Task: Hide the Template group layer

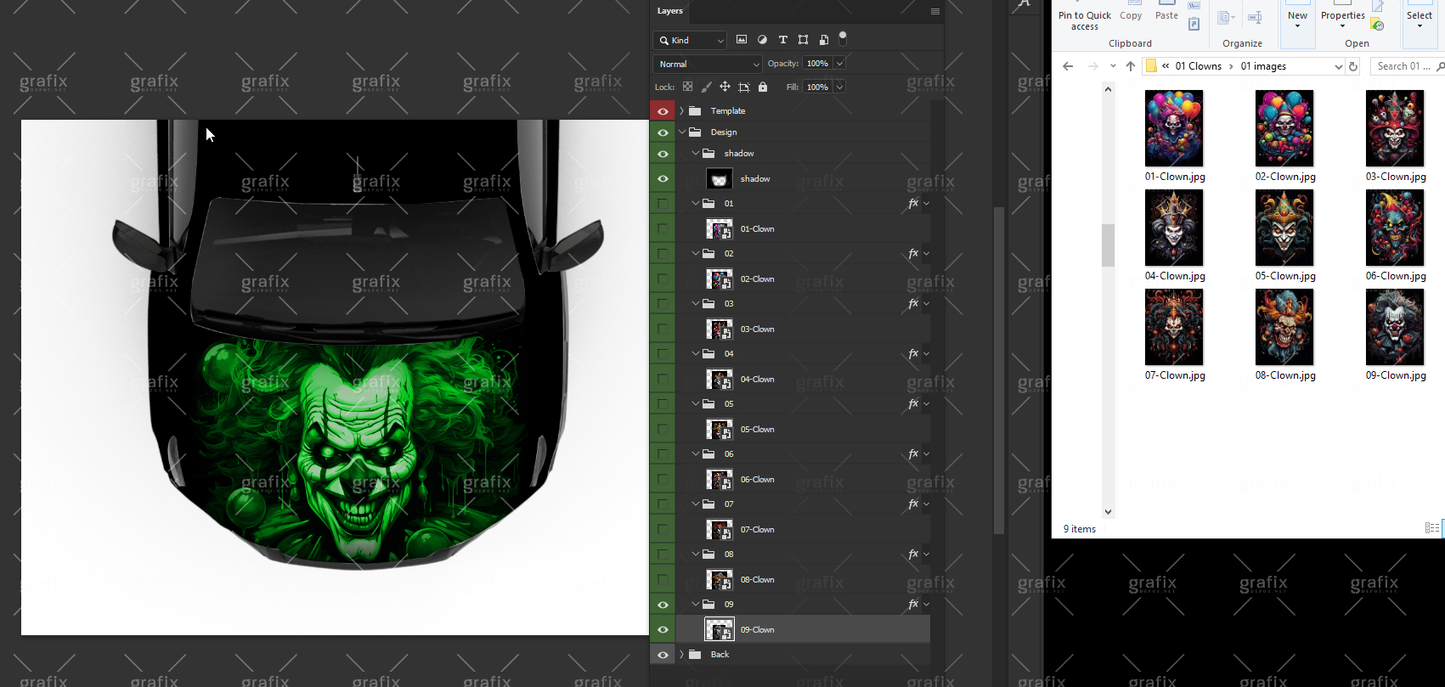Action: pos(662,111)
